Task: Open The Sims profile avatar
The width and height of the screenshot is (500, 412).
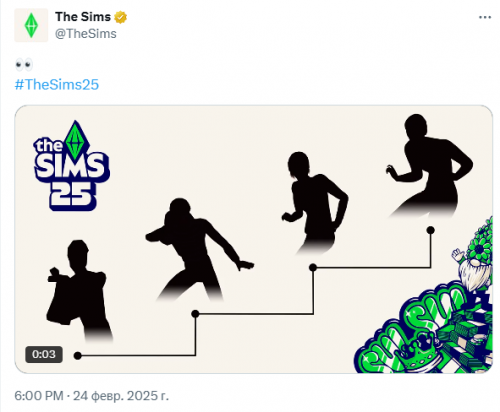Action: point(31,25)
